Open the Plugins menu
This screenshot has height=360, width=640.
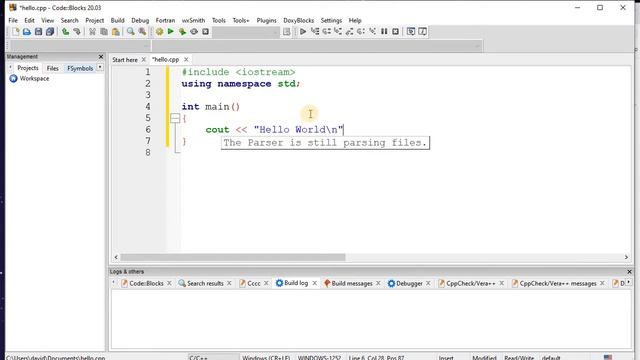[x=267, y=20]
